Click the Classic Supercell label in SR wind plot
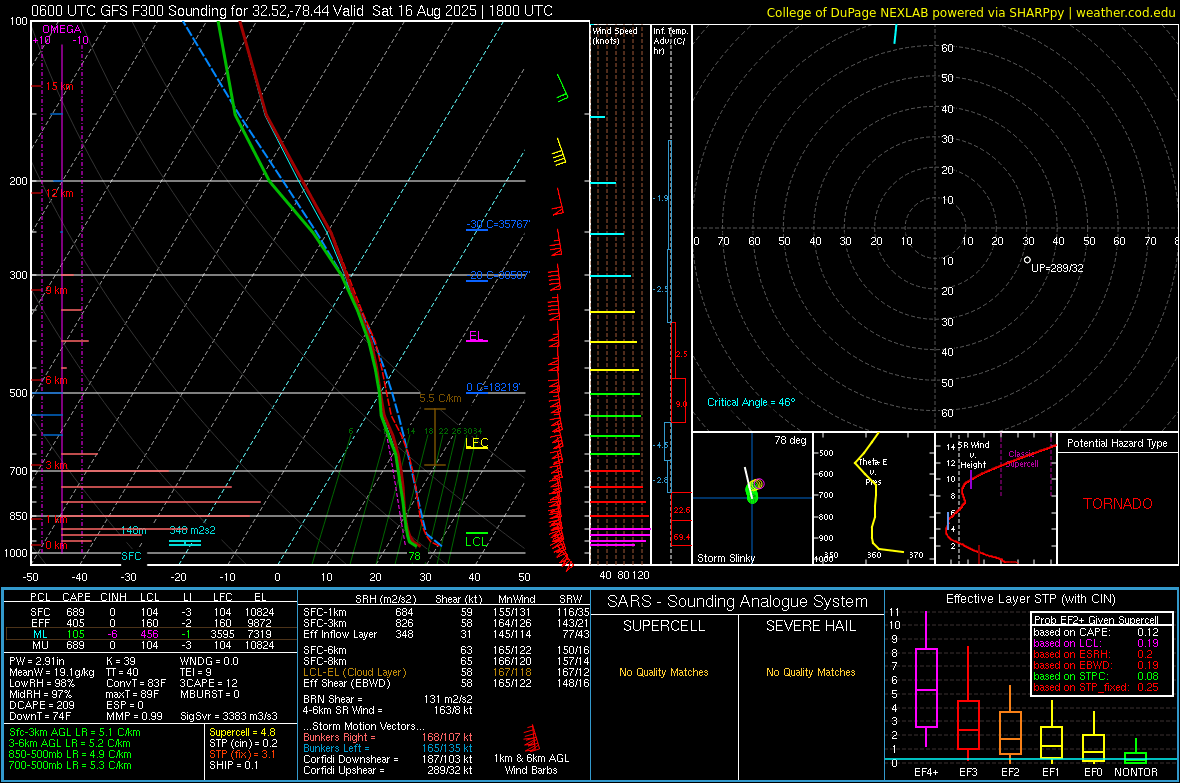1180x783 pixels. tap(1023, 459)
